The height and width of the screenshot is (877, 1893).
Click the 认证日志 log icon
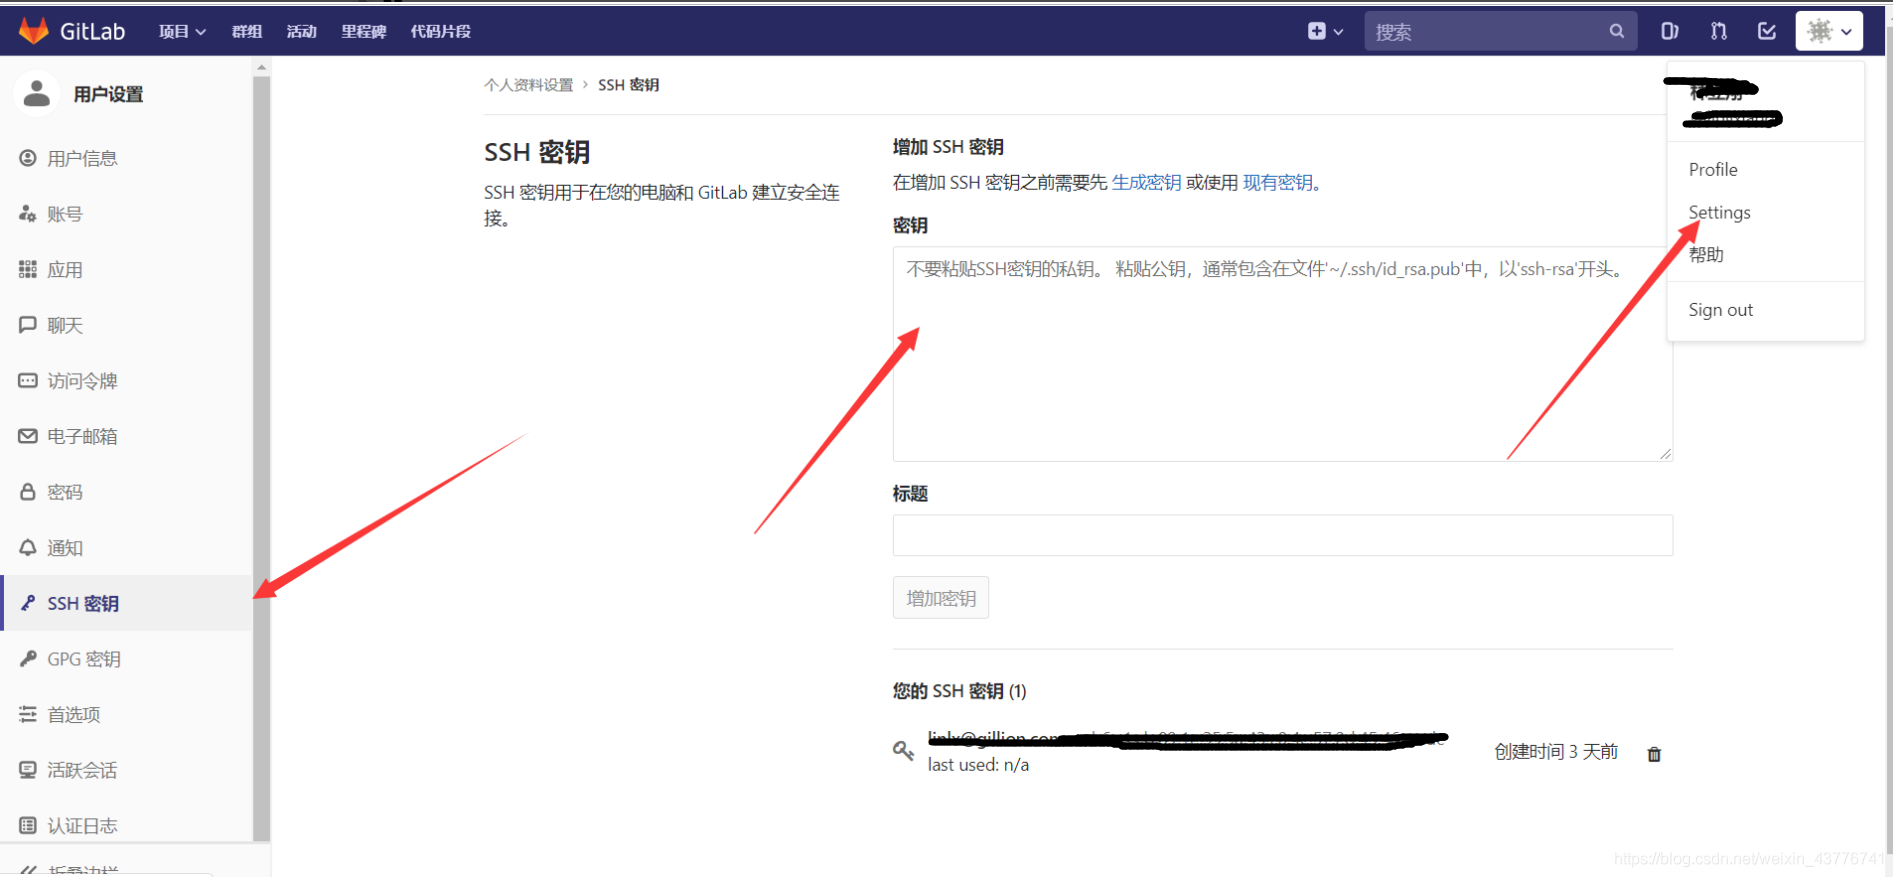(x=28, y=826)
